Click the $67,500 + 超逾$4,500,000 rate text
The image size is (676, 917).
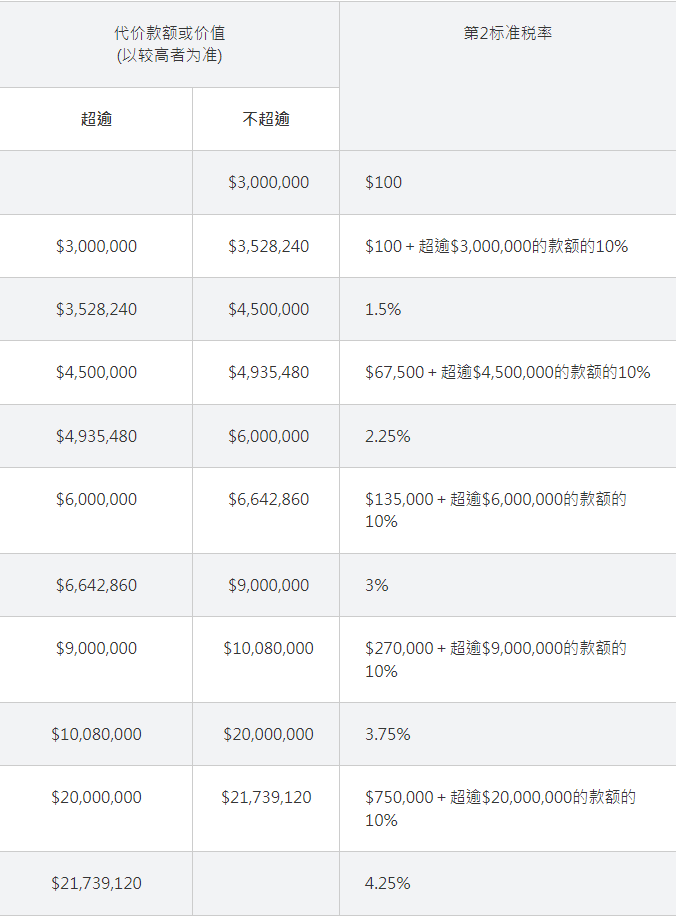coord(507,372)
